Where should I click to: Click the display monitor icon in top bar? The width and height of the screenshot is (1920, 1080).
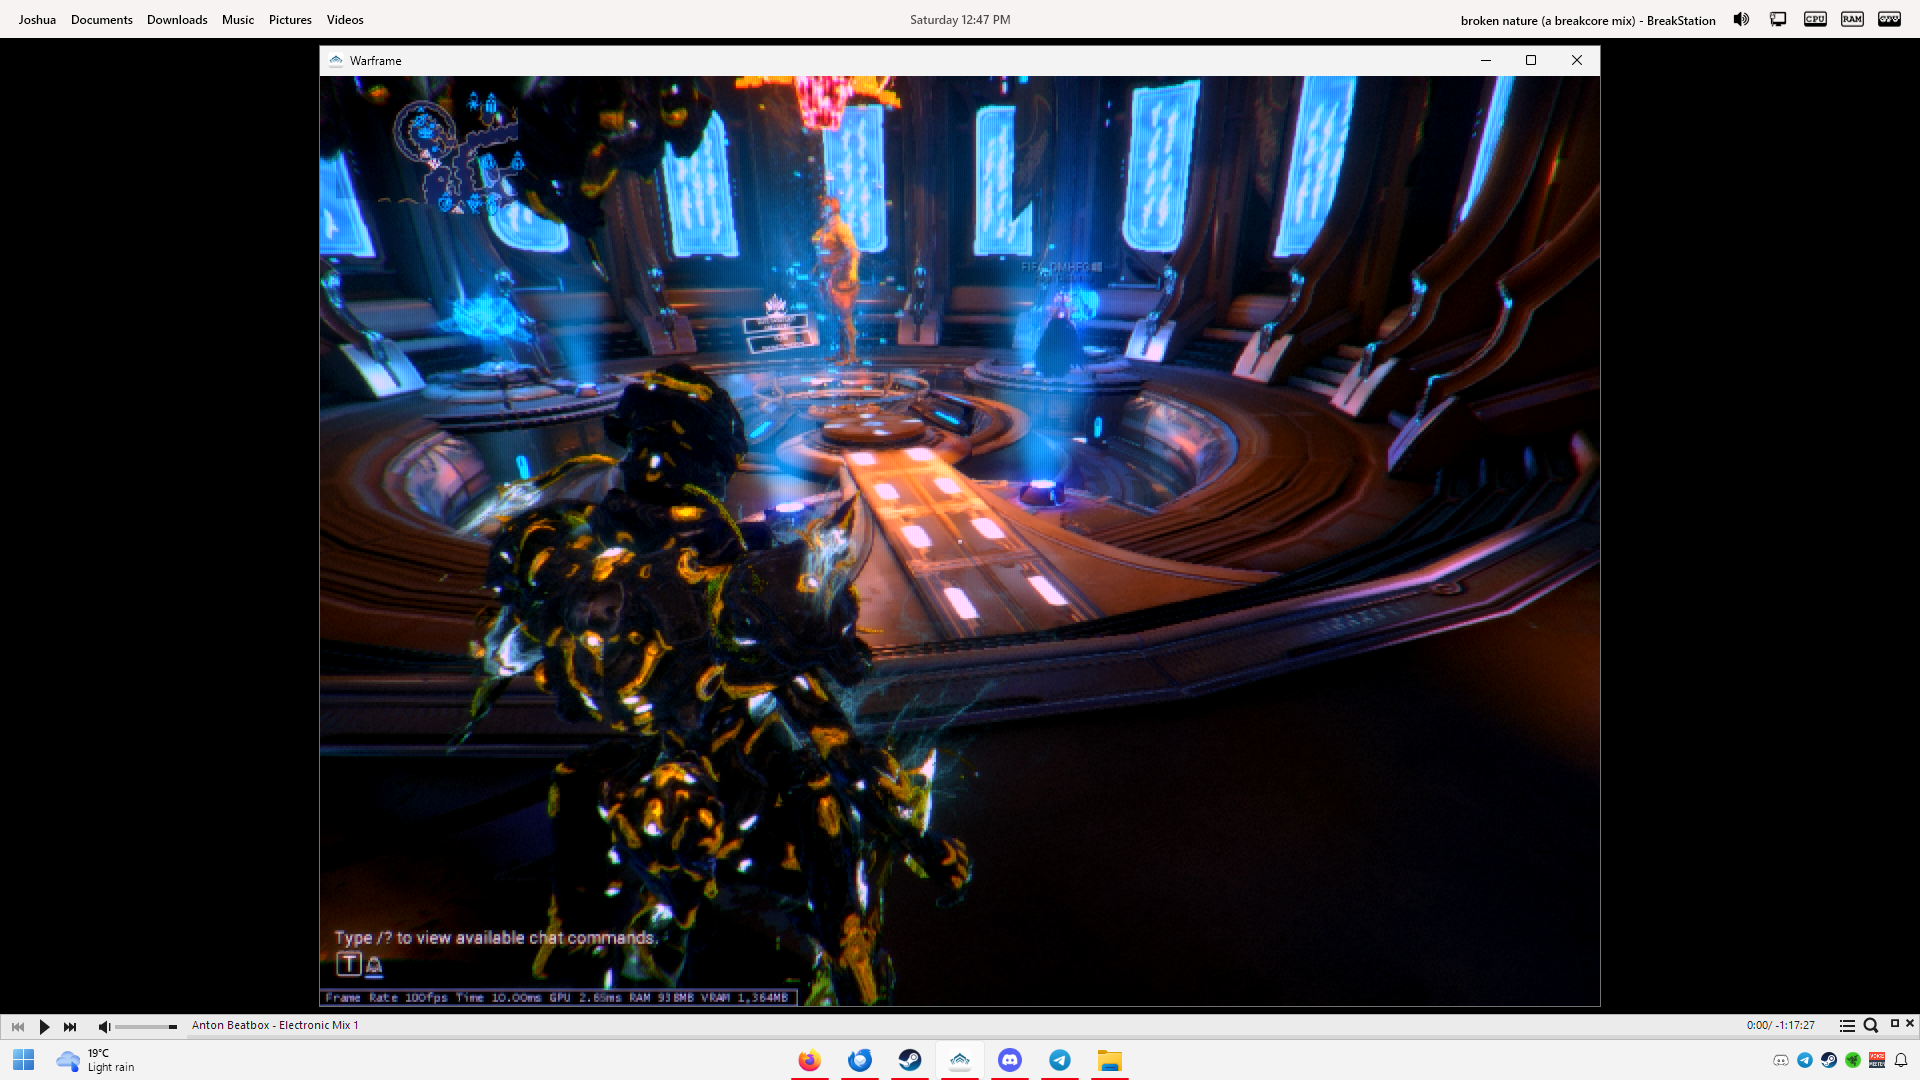(1778, 19)
